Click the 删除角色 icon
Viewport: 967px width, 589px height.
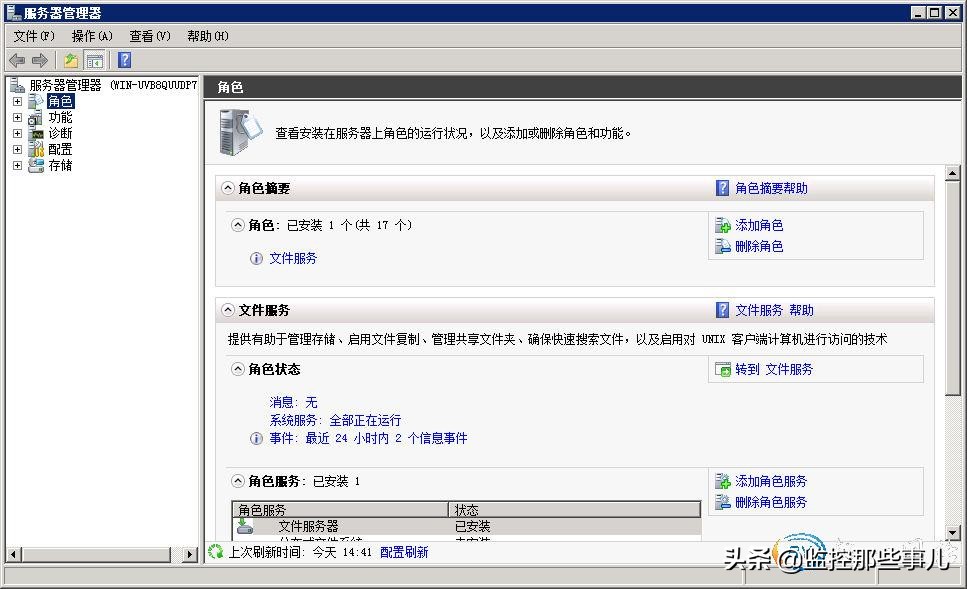pos(723,246)
